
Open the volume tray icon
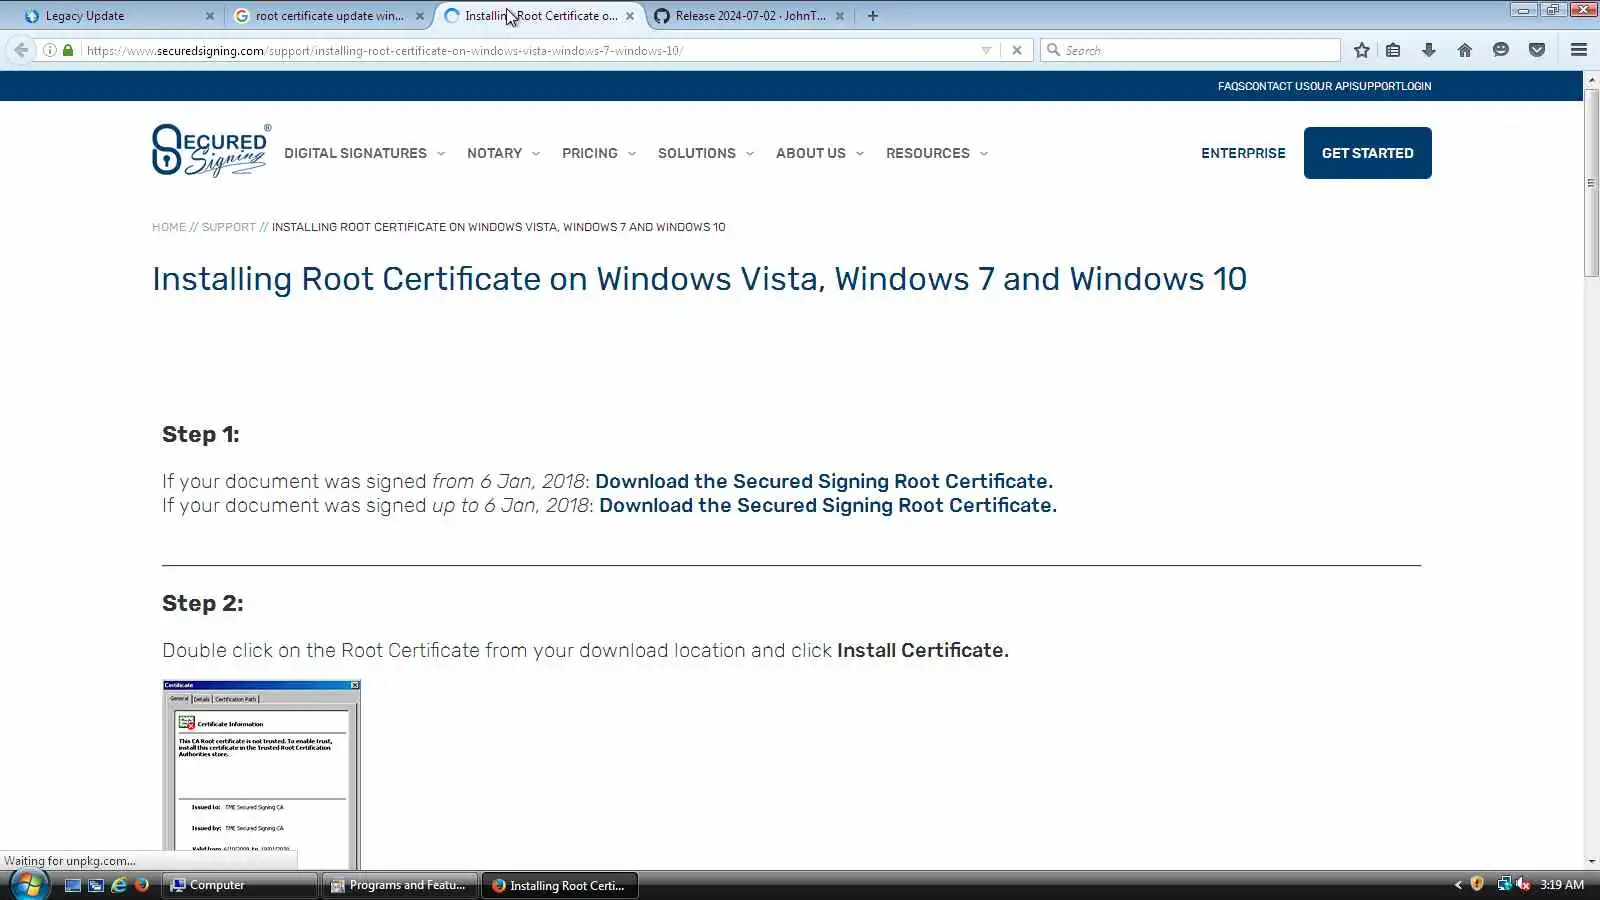point(1523,884)
